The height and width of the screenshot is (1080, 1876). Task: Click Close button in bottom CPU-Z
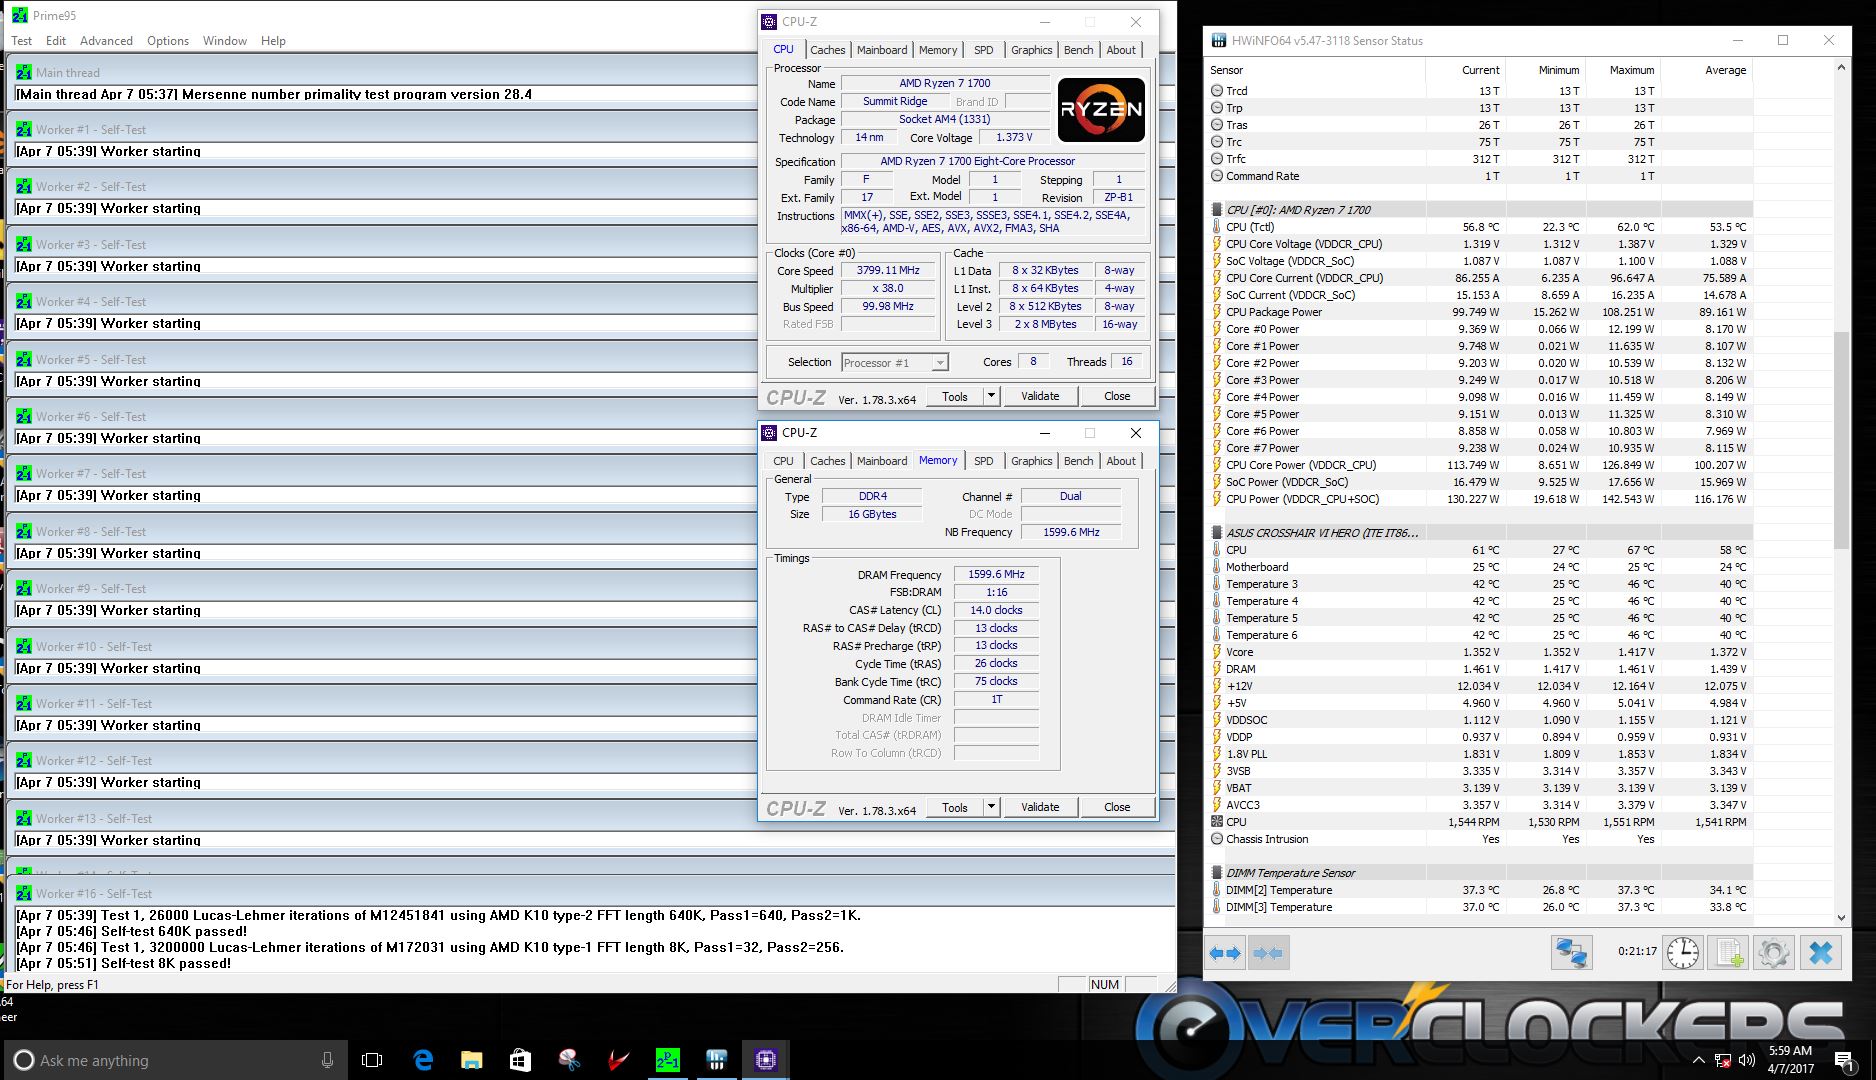pos(1117,807)
